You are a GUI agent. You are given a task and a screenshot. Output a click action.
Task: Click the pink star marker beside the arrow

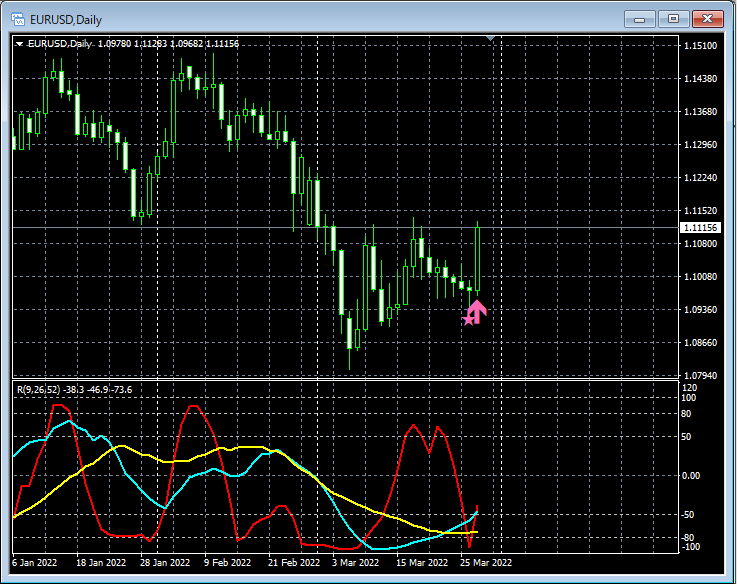pos(467,319)
